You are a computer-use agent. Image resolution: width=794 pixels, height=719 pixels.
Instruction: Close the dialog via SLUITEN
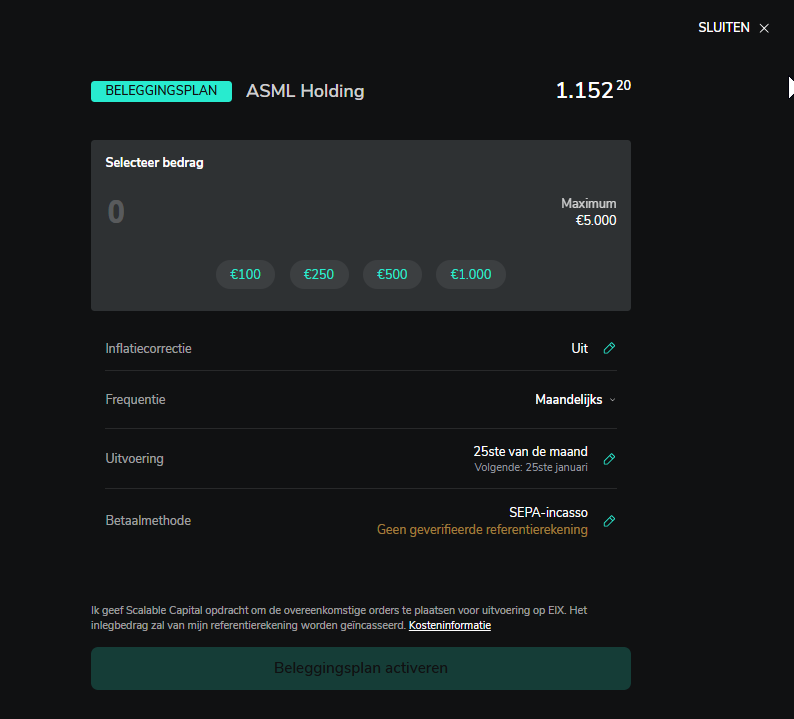(x=733, y=28)
